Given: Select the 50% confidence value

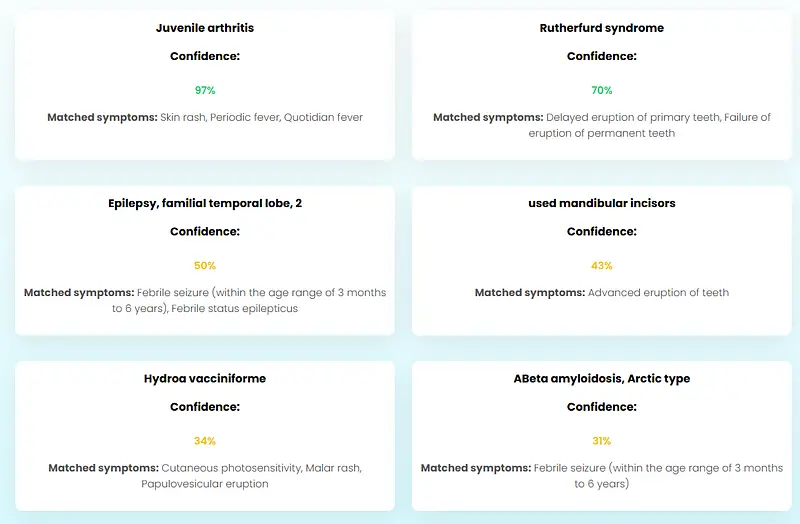Looking at the screenshot, I should tap(205, 266).
